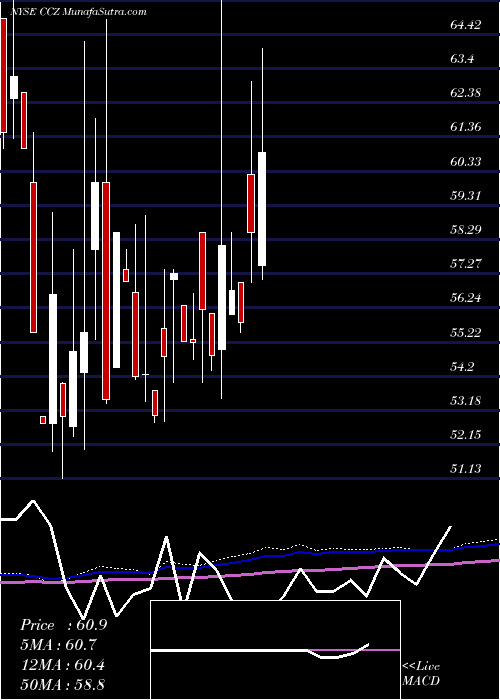Click the 55.22 price axis label
500x700 pixels.
pos(466,332)
